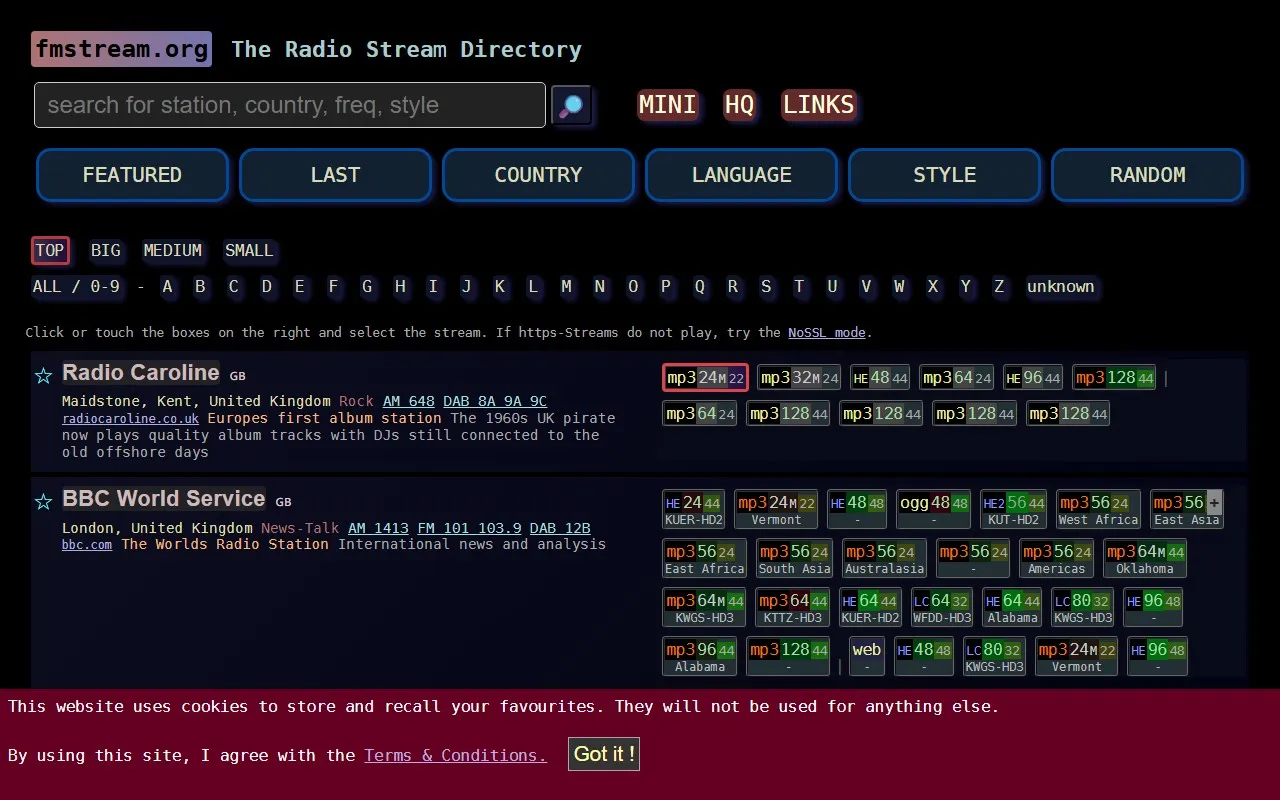
Task: Open a RANDOM radio station
Action: (x=1147, y=174)
